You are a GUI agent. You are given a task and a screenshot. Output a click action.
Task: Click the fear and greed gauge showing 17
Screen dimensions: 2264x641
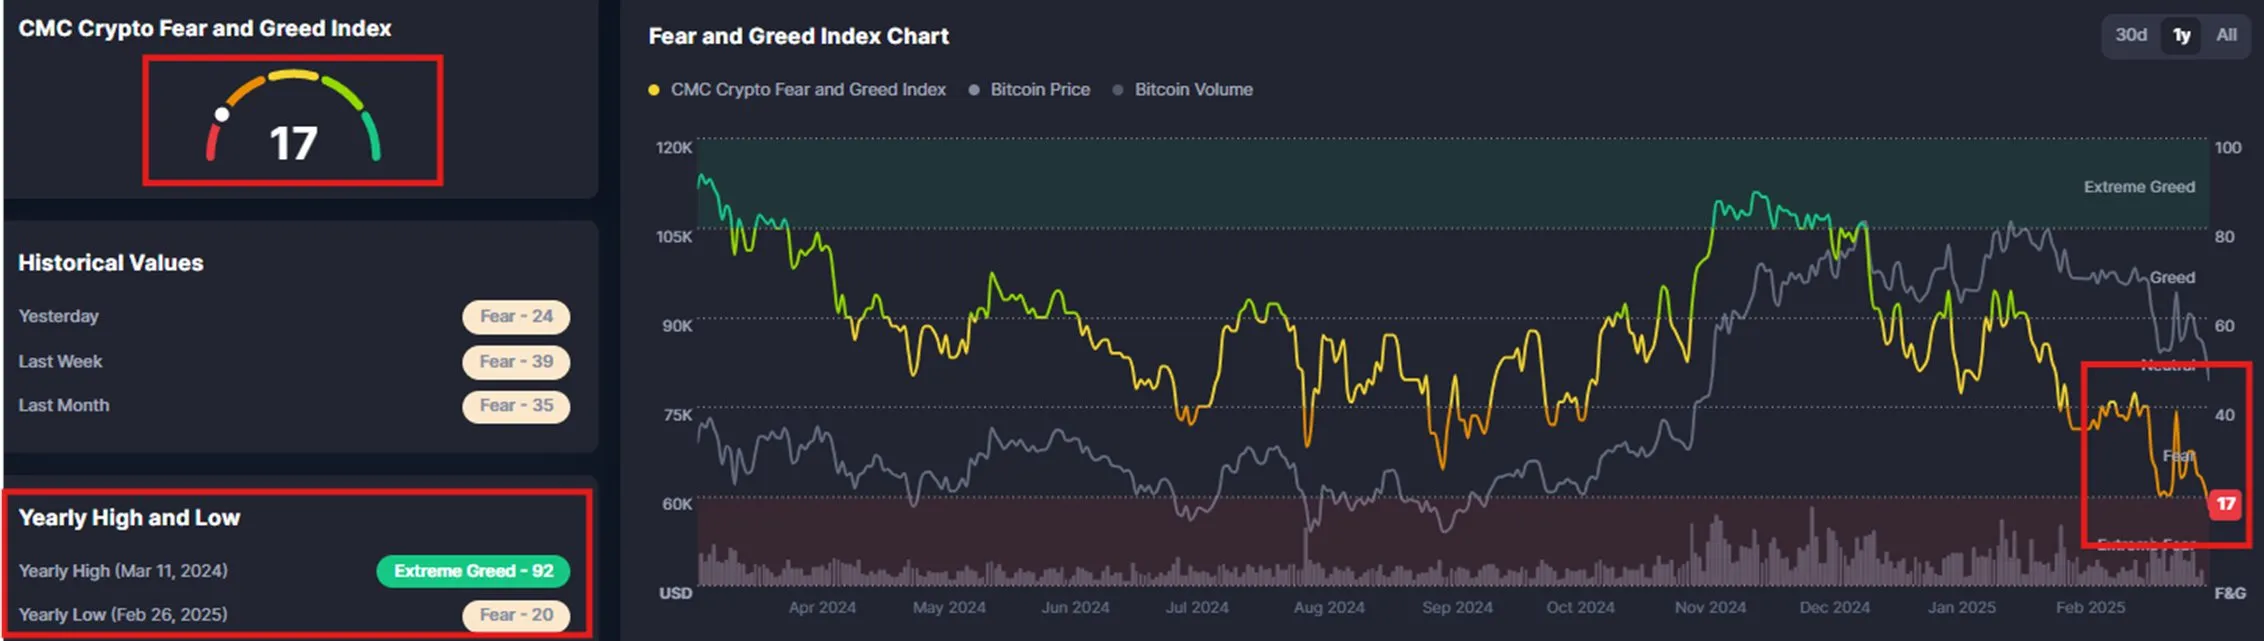[x=293, y=118]
